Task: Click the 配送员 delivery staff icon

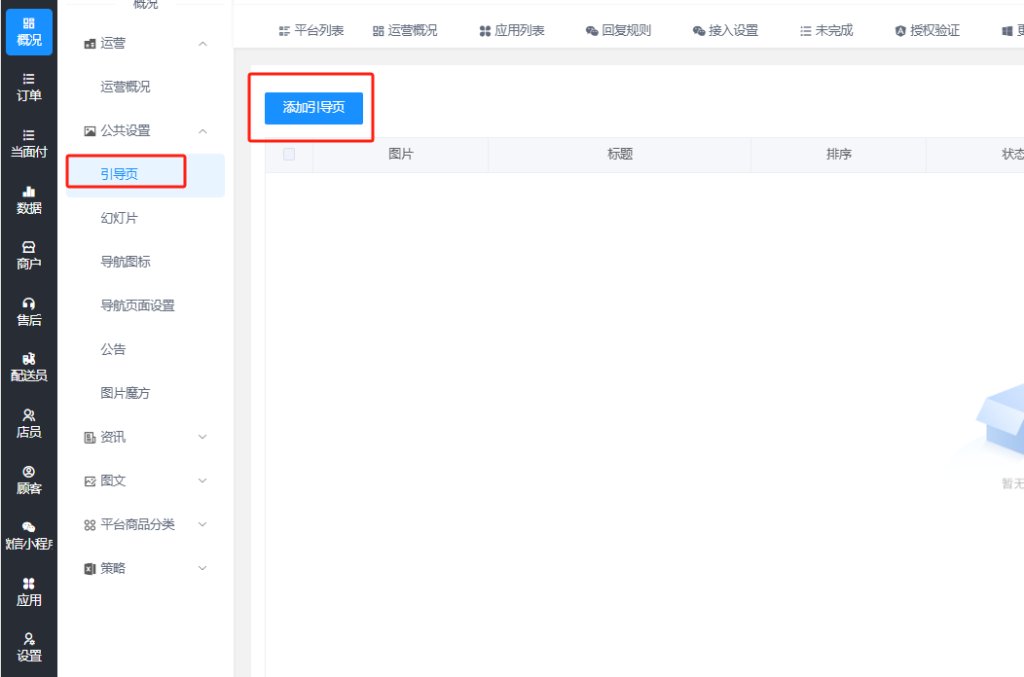Action: tap(29, 368)
